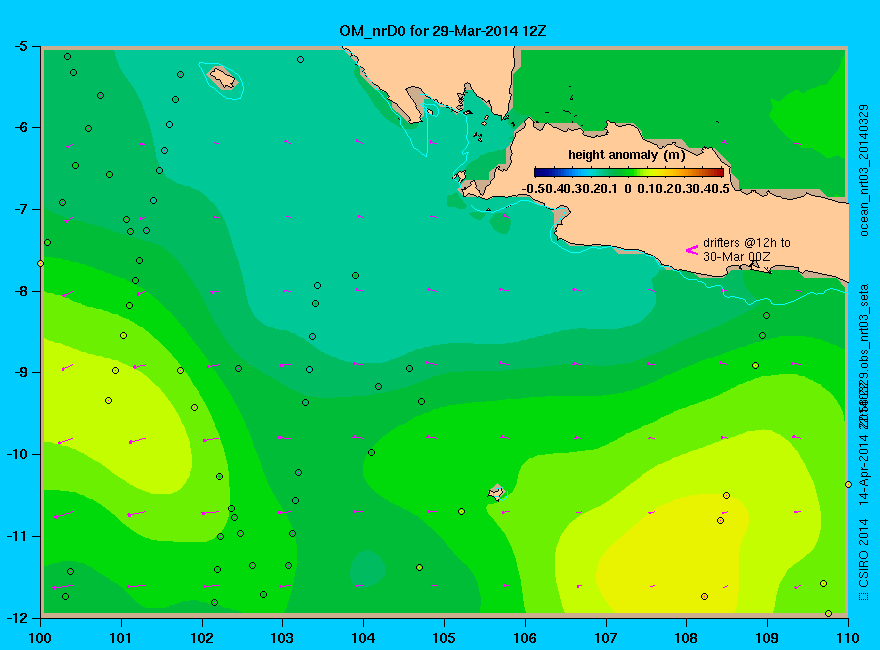880x650 pixels.
Task: Click the y-axis tick label '-7'
Action: pyautogui.click(x=20, y=209)
